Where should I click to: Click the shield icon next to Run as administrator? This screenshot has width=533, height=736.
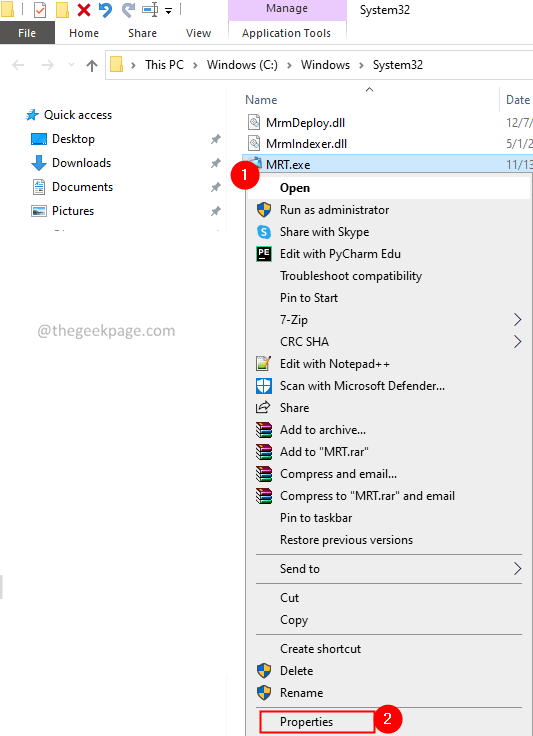[x=264, y=210]
